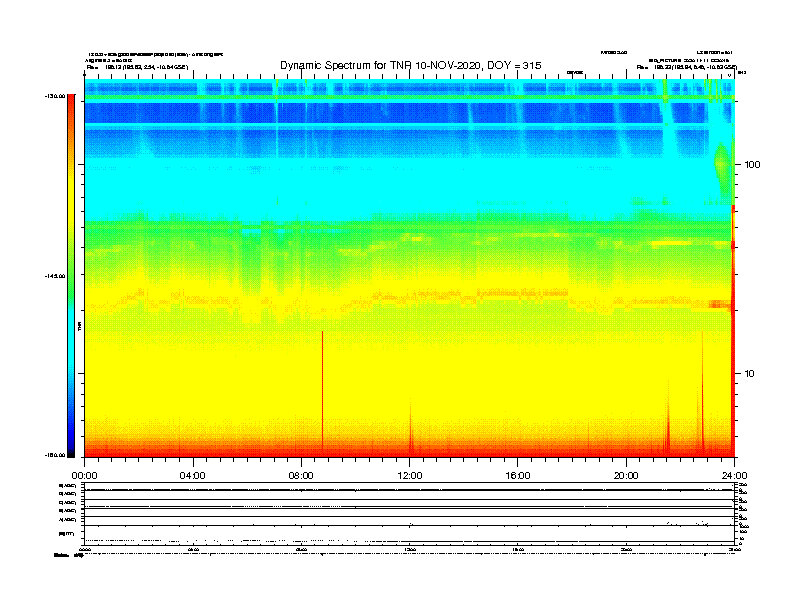Image resolution: width=792 pixels, height=612 pixels.
Task: Click the 24:00 label on the spectrum's time axis
Action: [x=734, y=476]
